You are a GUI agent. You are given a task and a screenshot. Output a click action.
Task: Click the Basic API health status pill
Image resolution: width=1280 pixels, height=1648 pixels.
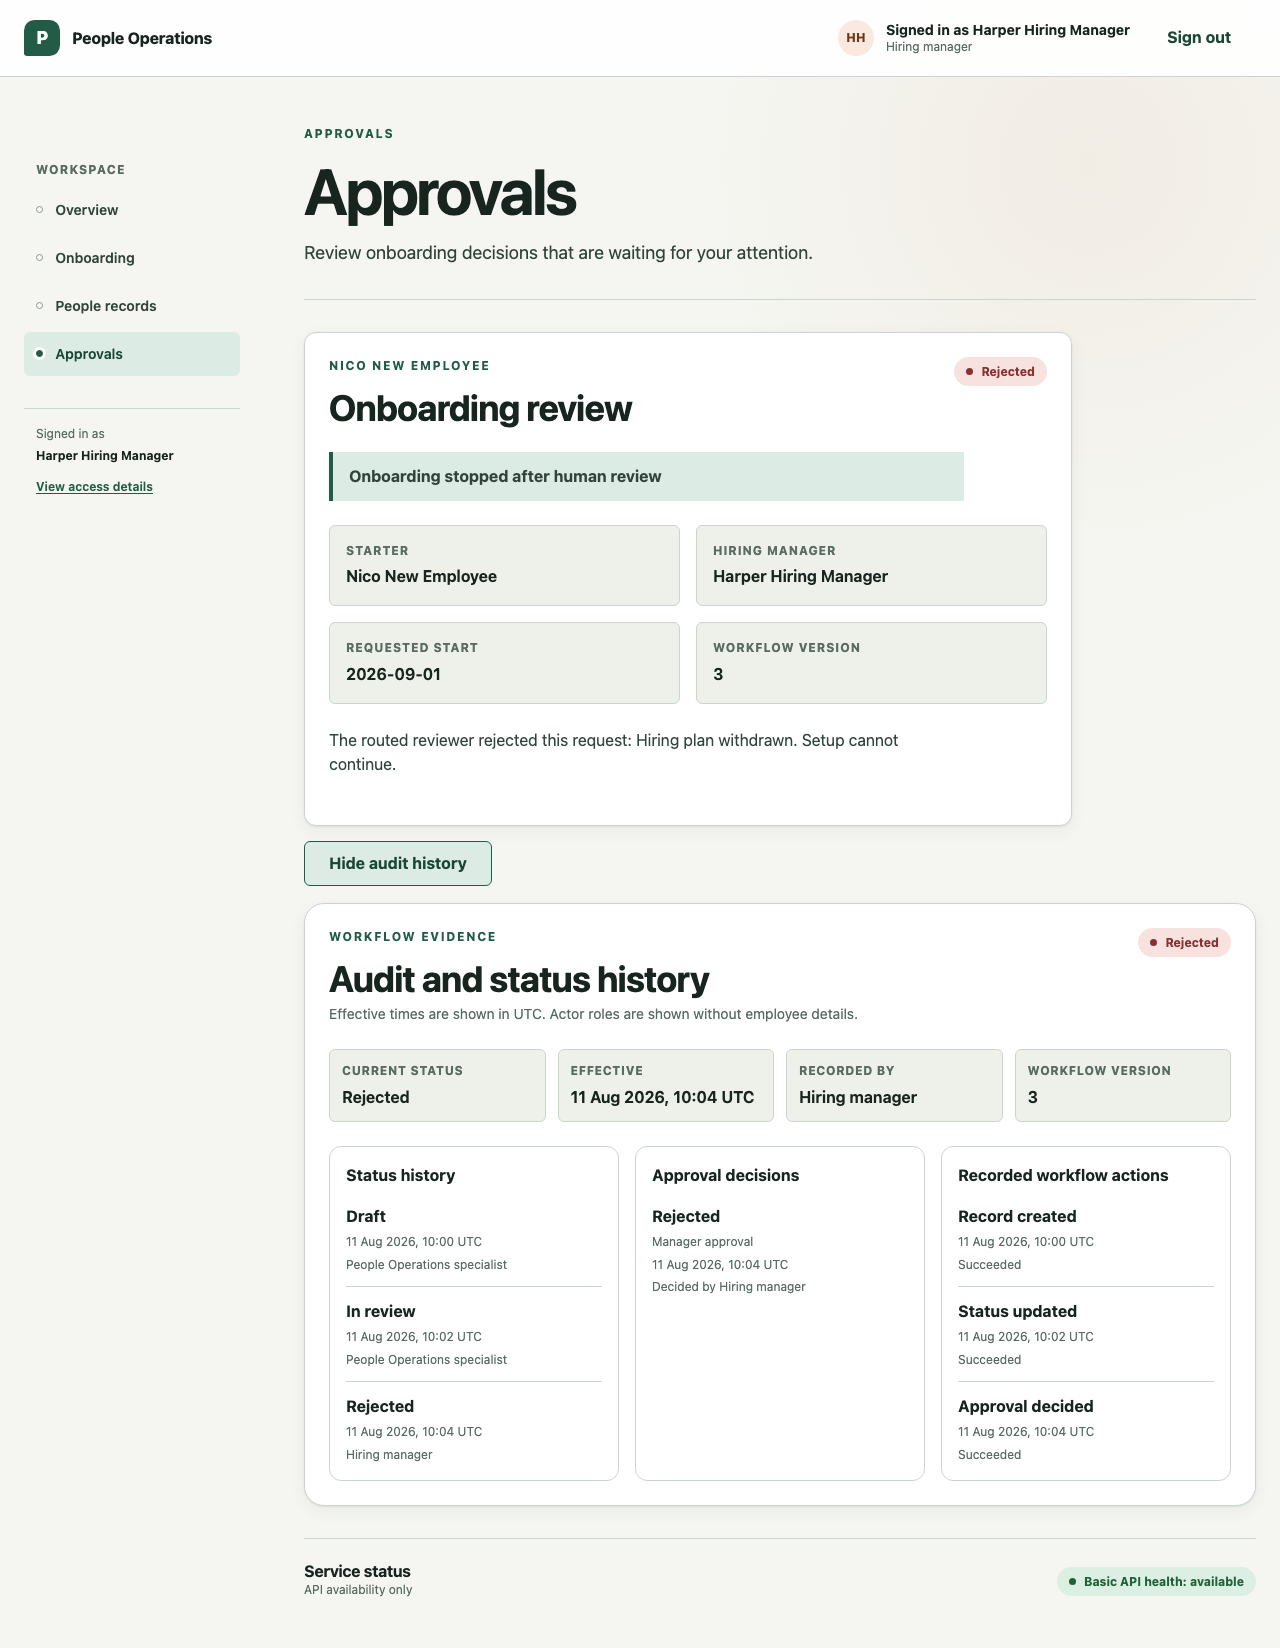coord(1156,1582)
